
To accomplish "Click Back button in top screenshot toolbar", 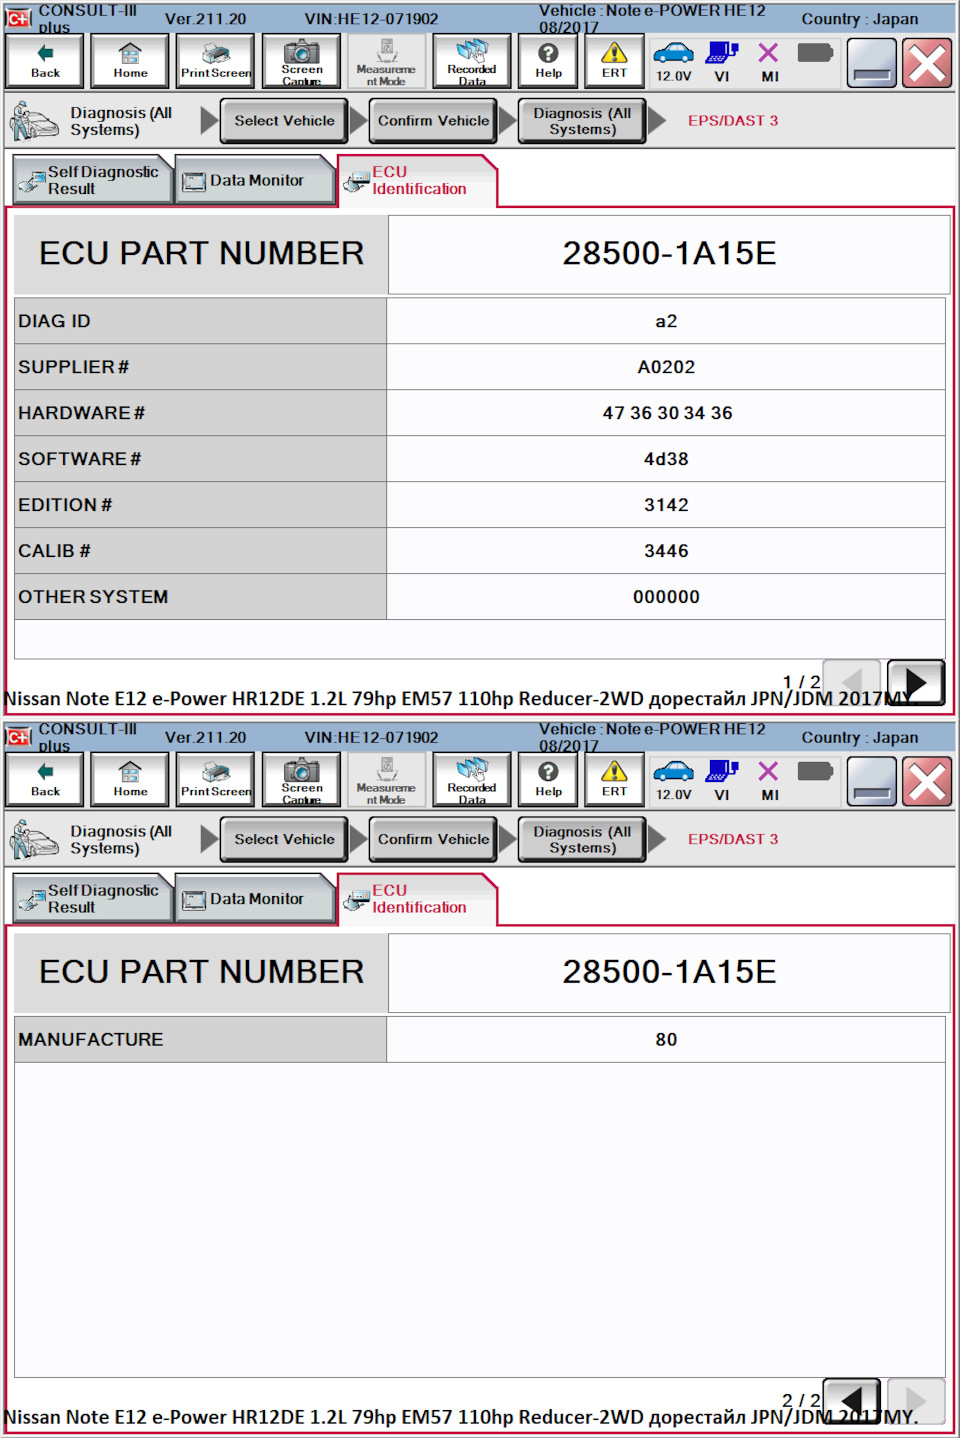I will click(45, 61).
